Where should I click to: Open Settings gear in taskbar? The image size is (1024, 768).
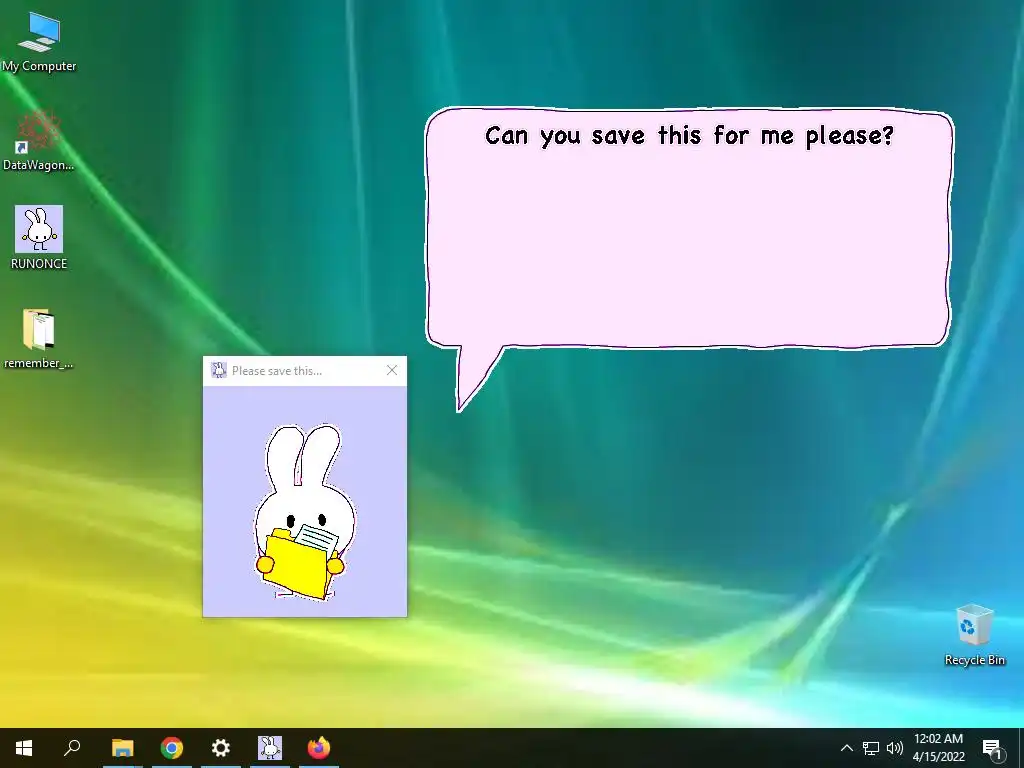tap(221, 748)
